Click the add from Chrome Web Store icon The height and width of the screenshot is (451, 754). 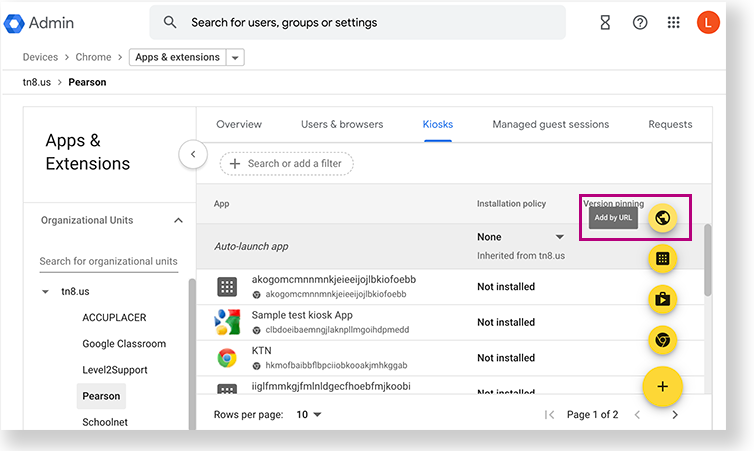tap(662, 340)
